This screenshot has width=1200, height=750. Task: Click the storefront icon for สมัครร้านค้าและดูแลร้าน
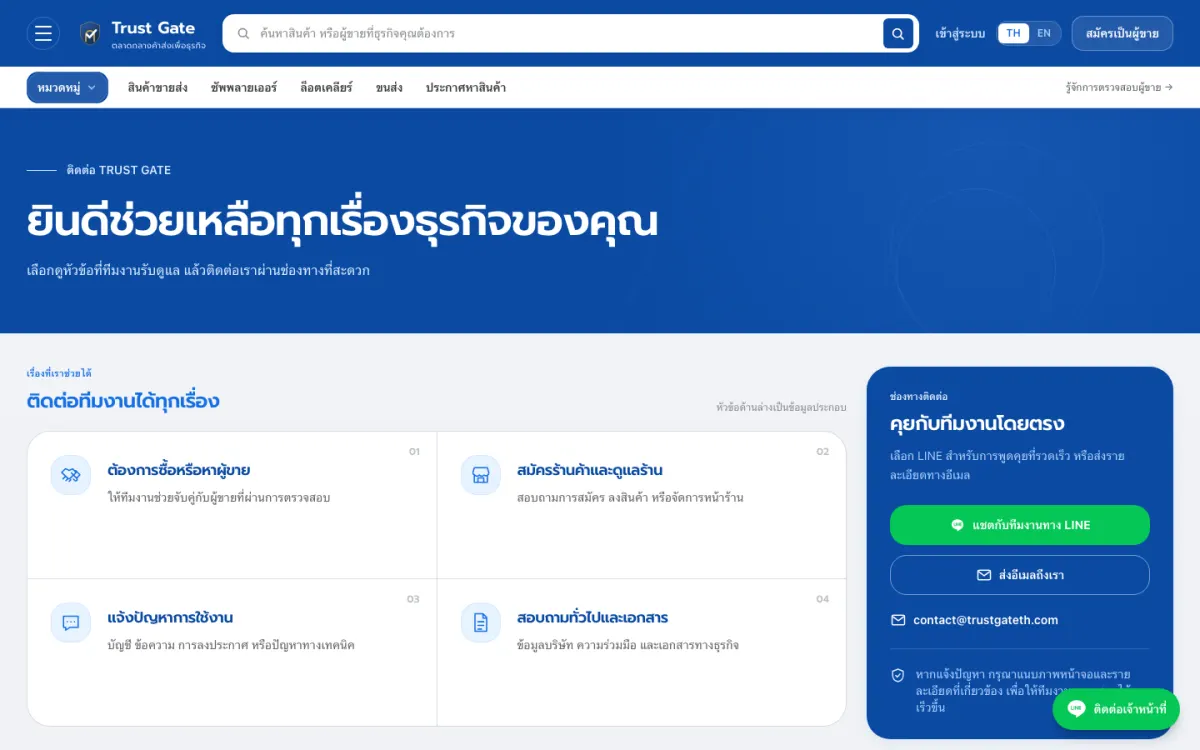481,475
